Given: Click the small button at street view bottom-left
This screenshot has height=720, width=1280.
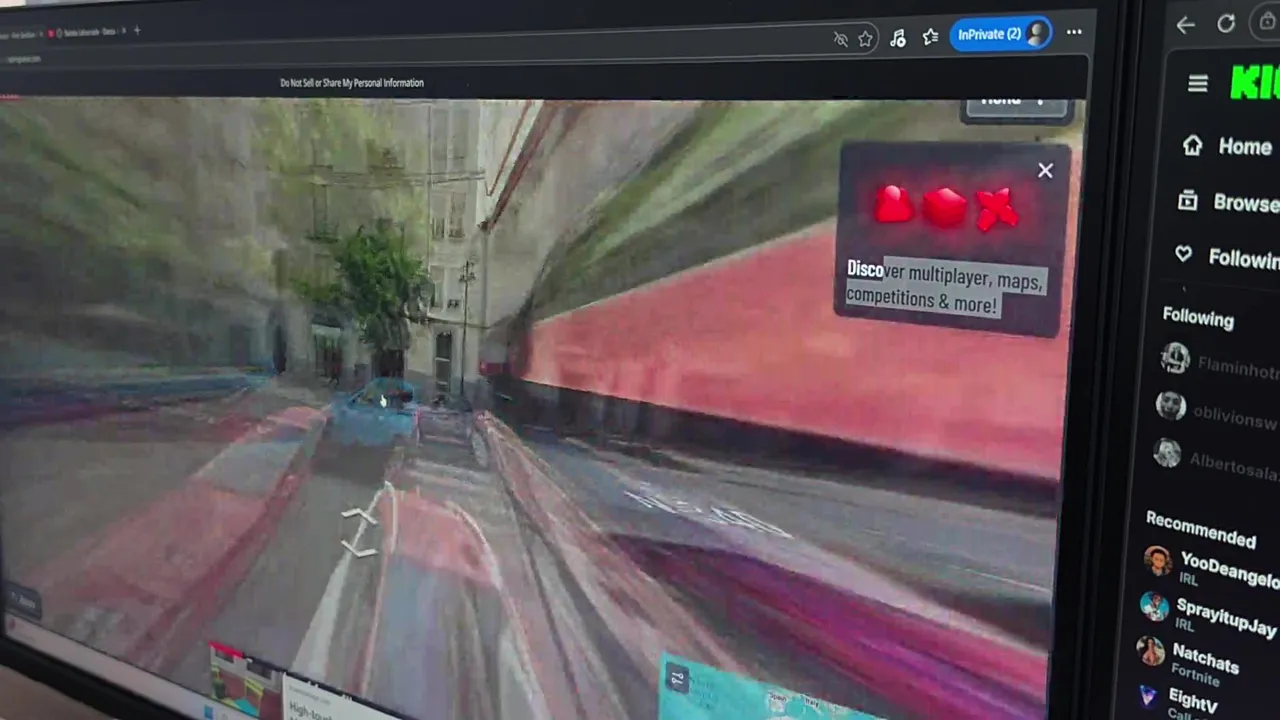Looking at the screenshot, I should point(24,602).
